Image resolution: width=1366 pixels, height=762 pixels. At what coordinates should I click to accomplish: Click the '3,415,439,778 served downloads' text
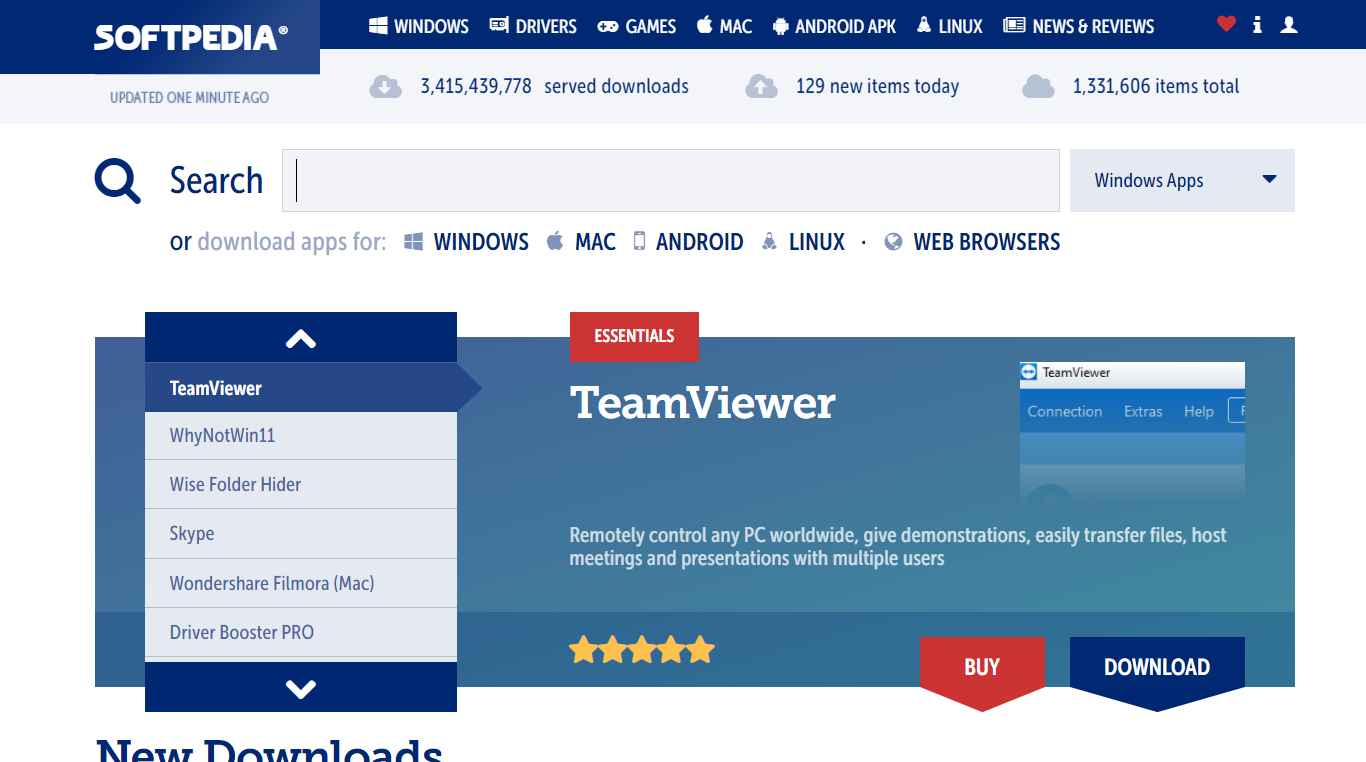[554, 86]
